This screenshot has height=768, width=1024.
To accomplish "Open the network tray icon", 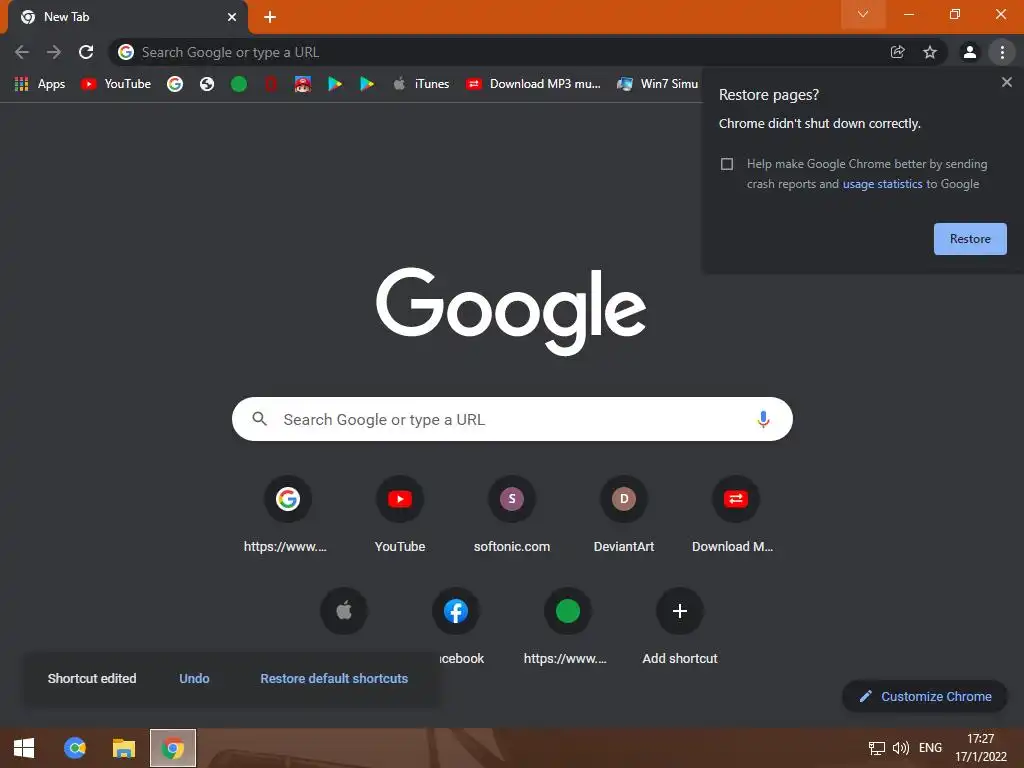I will [876, 748].
